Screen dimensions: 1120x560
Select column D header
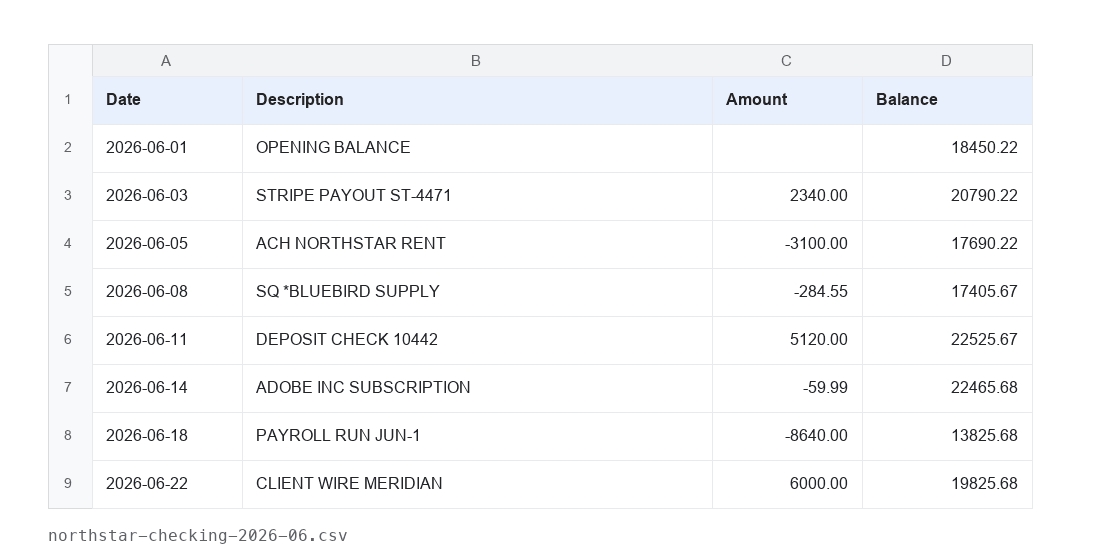(947, 61)
